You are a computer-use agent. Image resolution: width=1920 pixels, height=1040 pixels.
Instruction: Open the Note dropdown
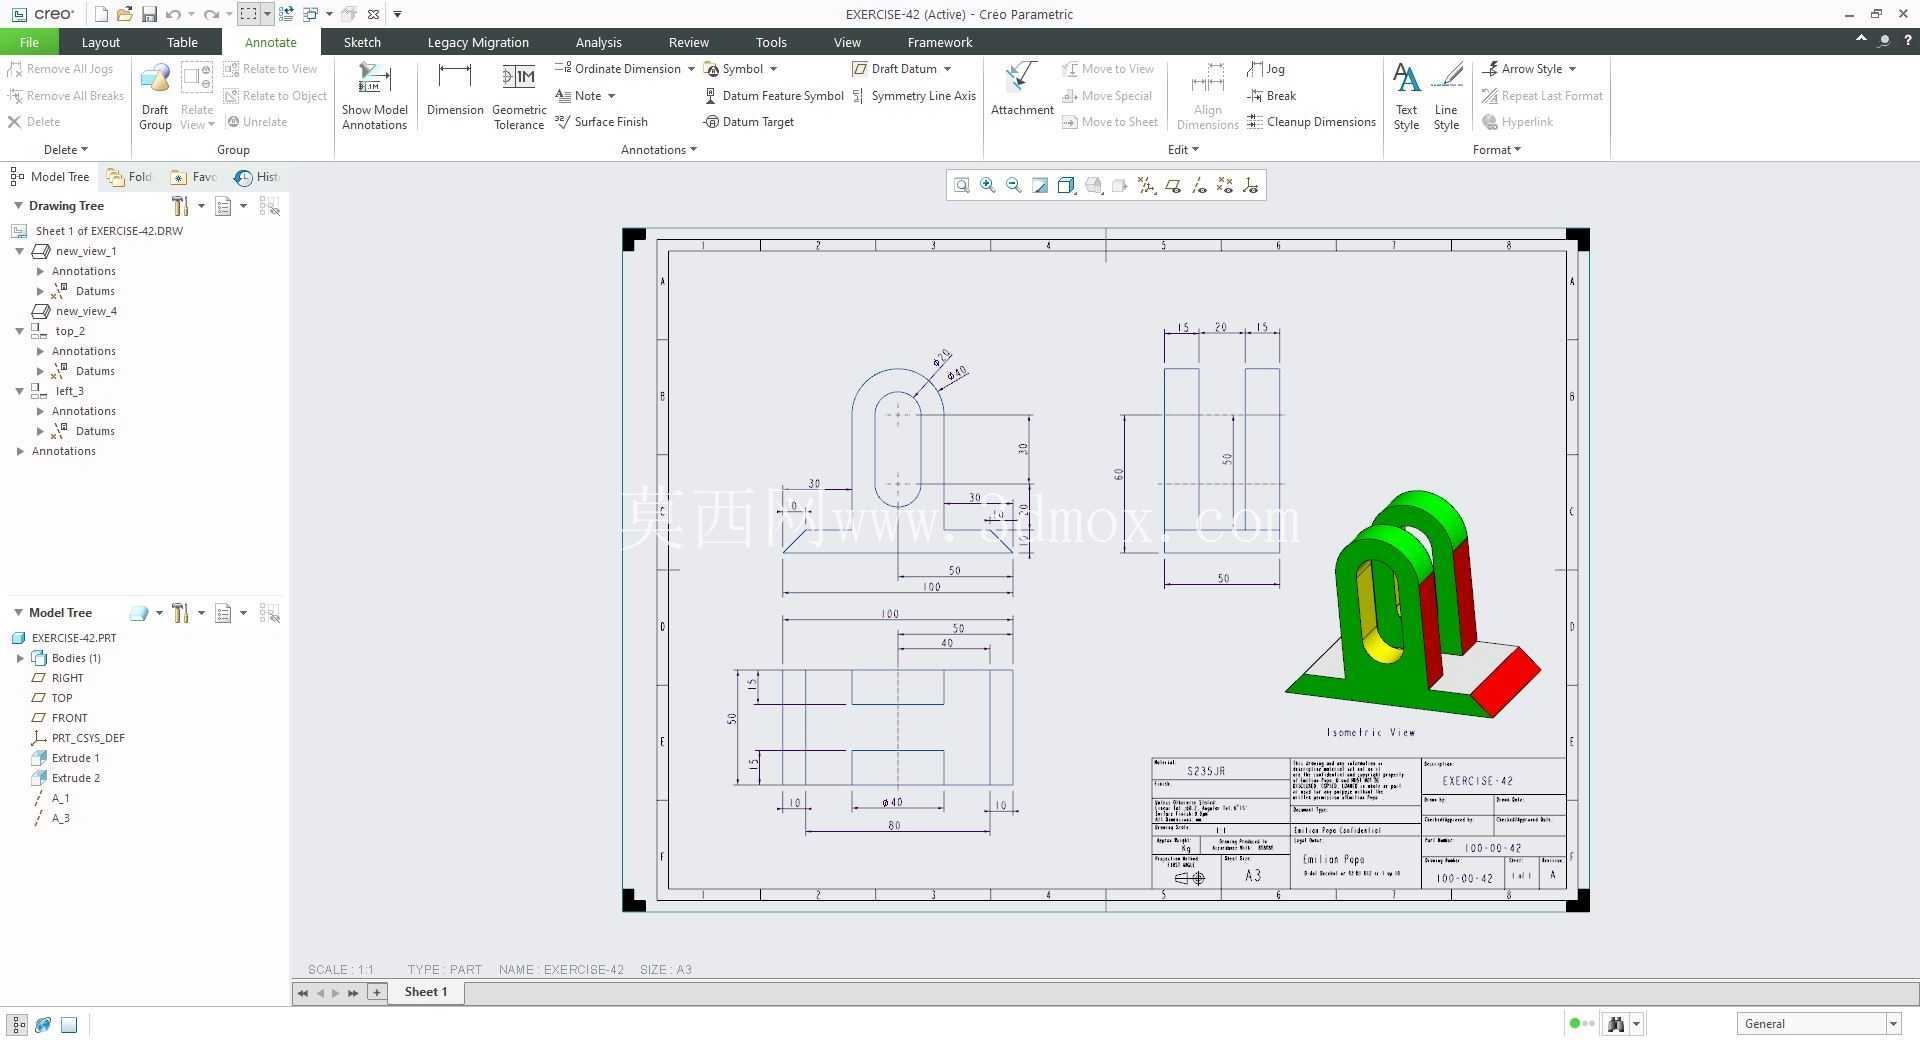(x=611, y=96)
